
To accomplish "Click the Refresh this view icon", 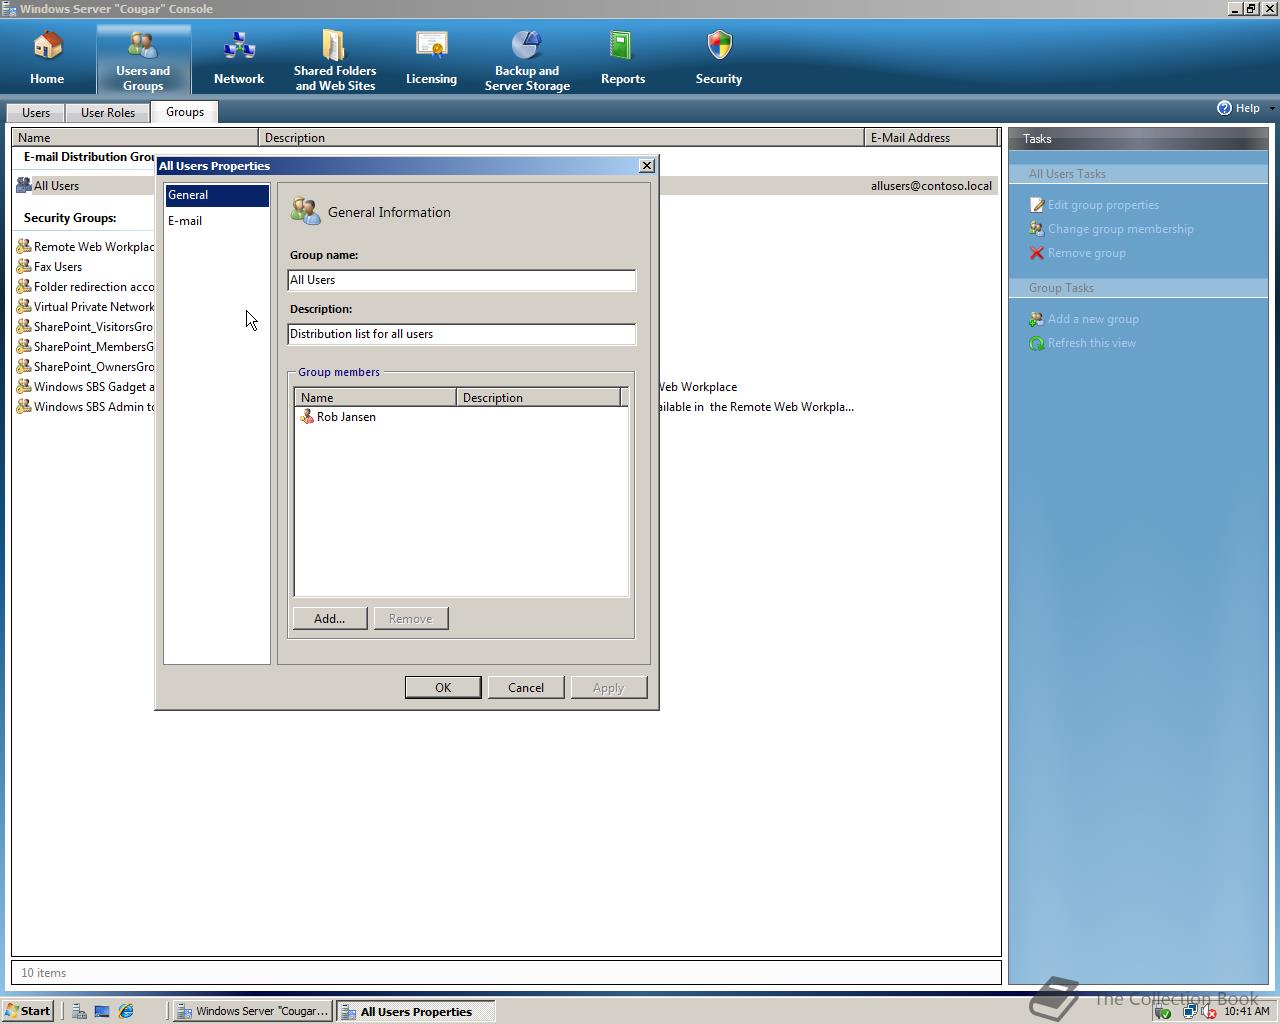I will click(1036, 343).
